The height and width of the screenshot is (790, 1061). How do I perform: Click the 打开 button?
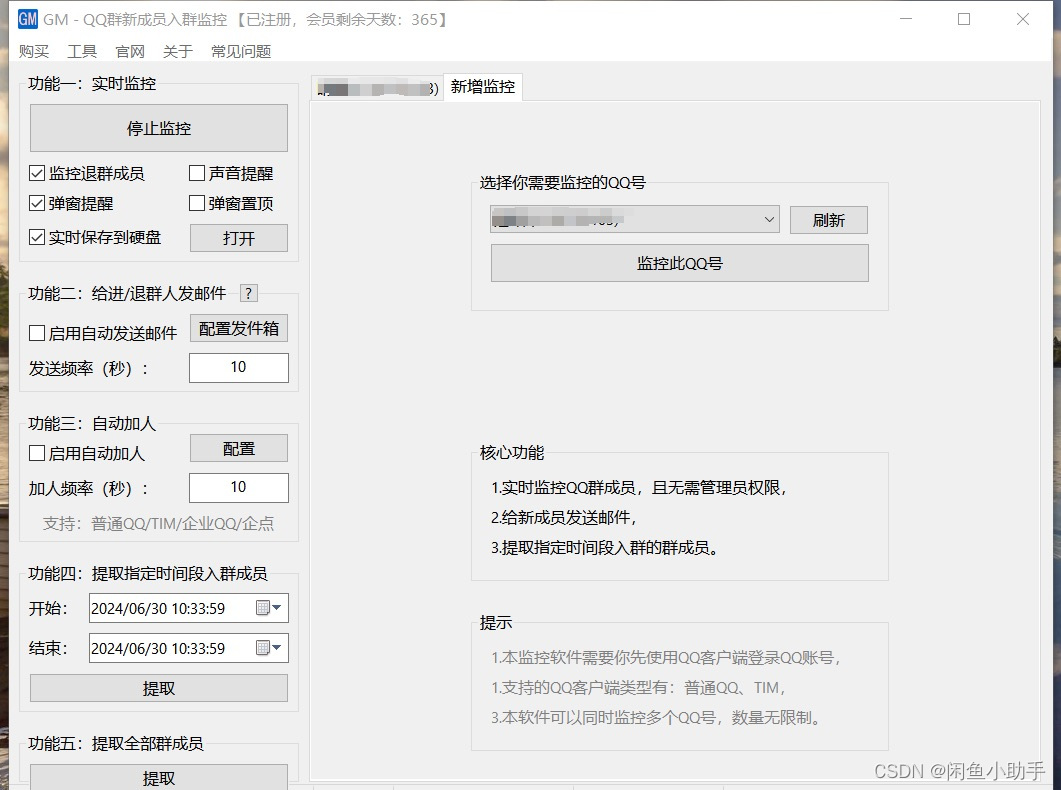coord(239,238)
